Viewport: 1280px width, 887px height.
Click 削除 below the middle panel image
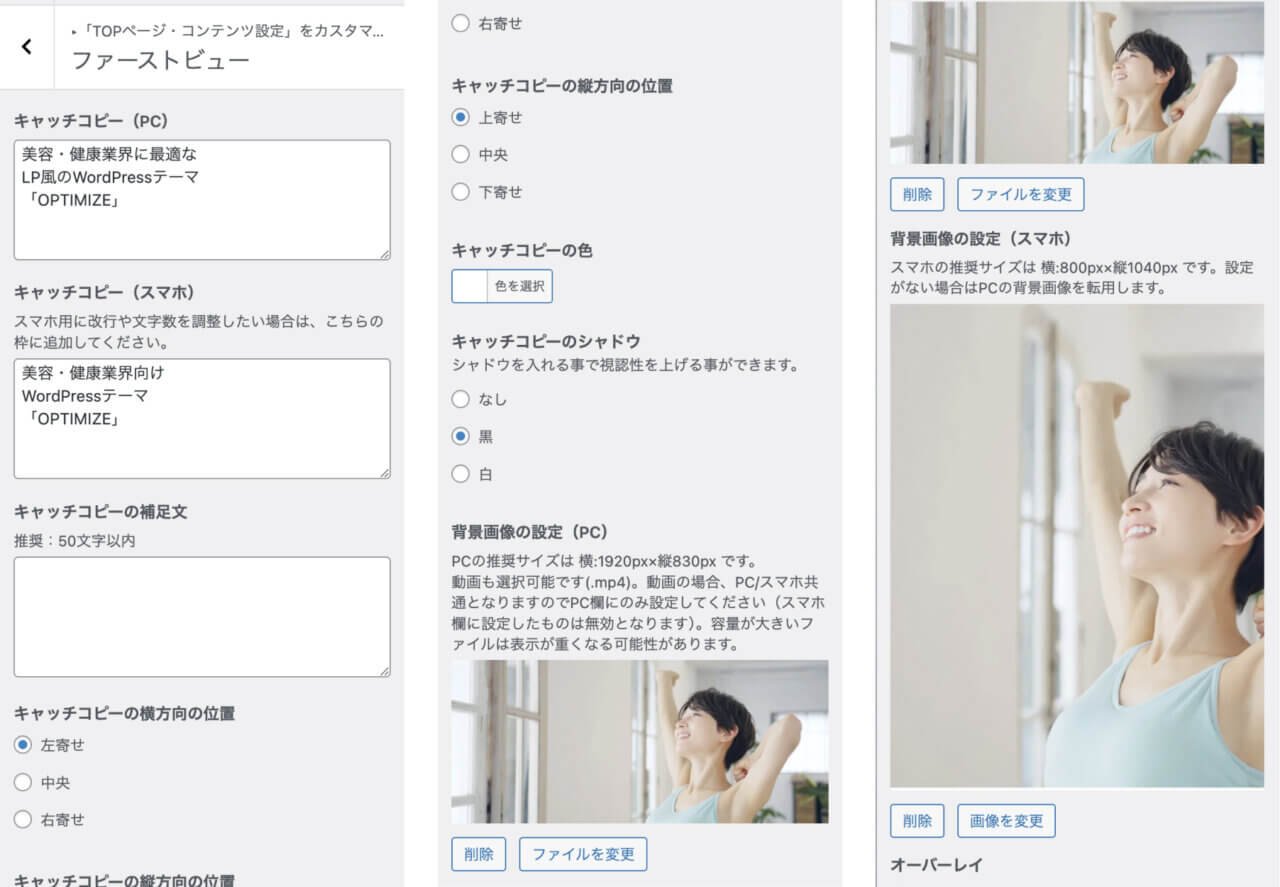pyautogui.click(x=479, y=854)
